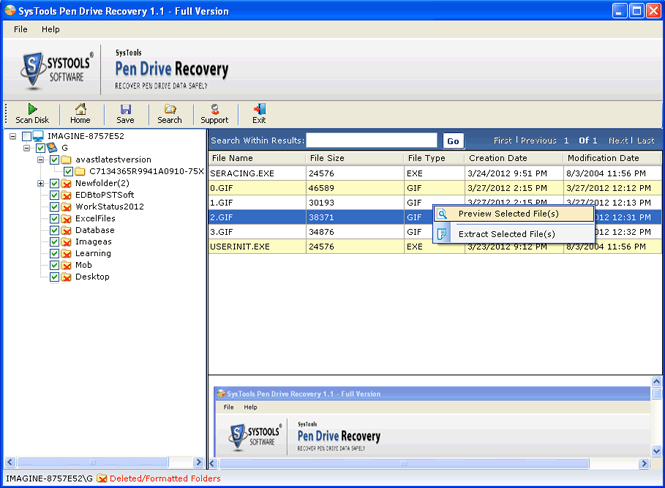Screen dimensions: 665x488
Task: Click tree panel scroll right arrow
Action: 198,462
